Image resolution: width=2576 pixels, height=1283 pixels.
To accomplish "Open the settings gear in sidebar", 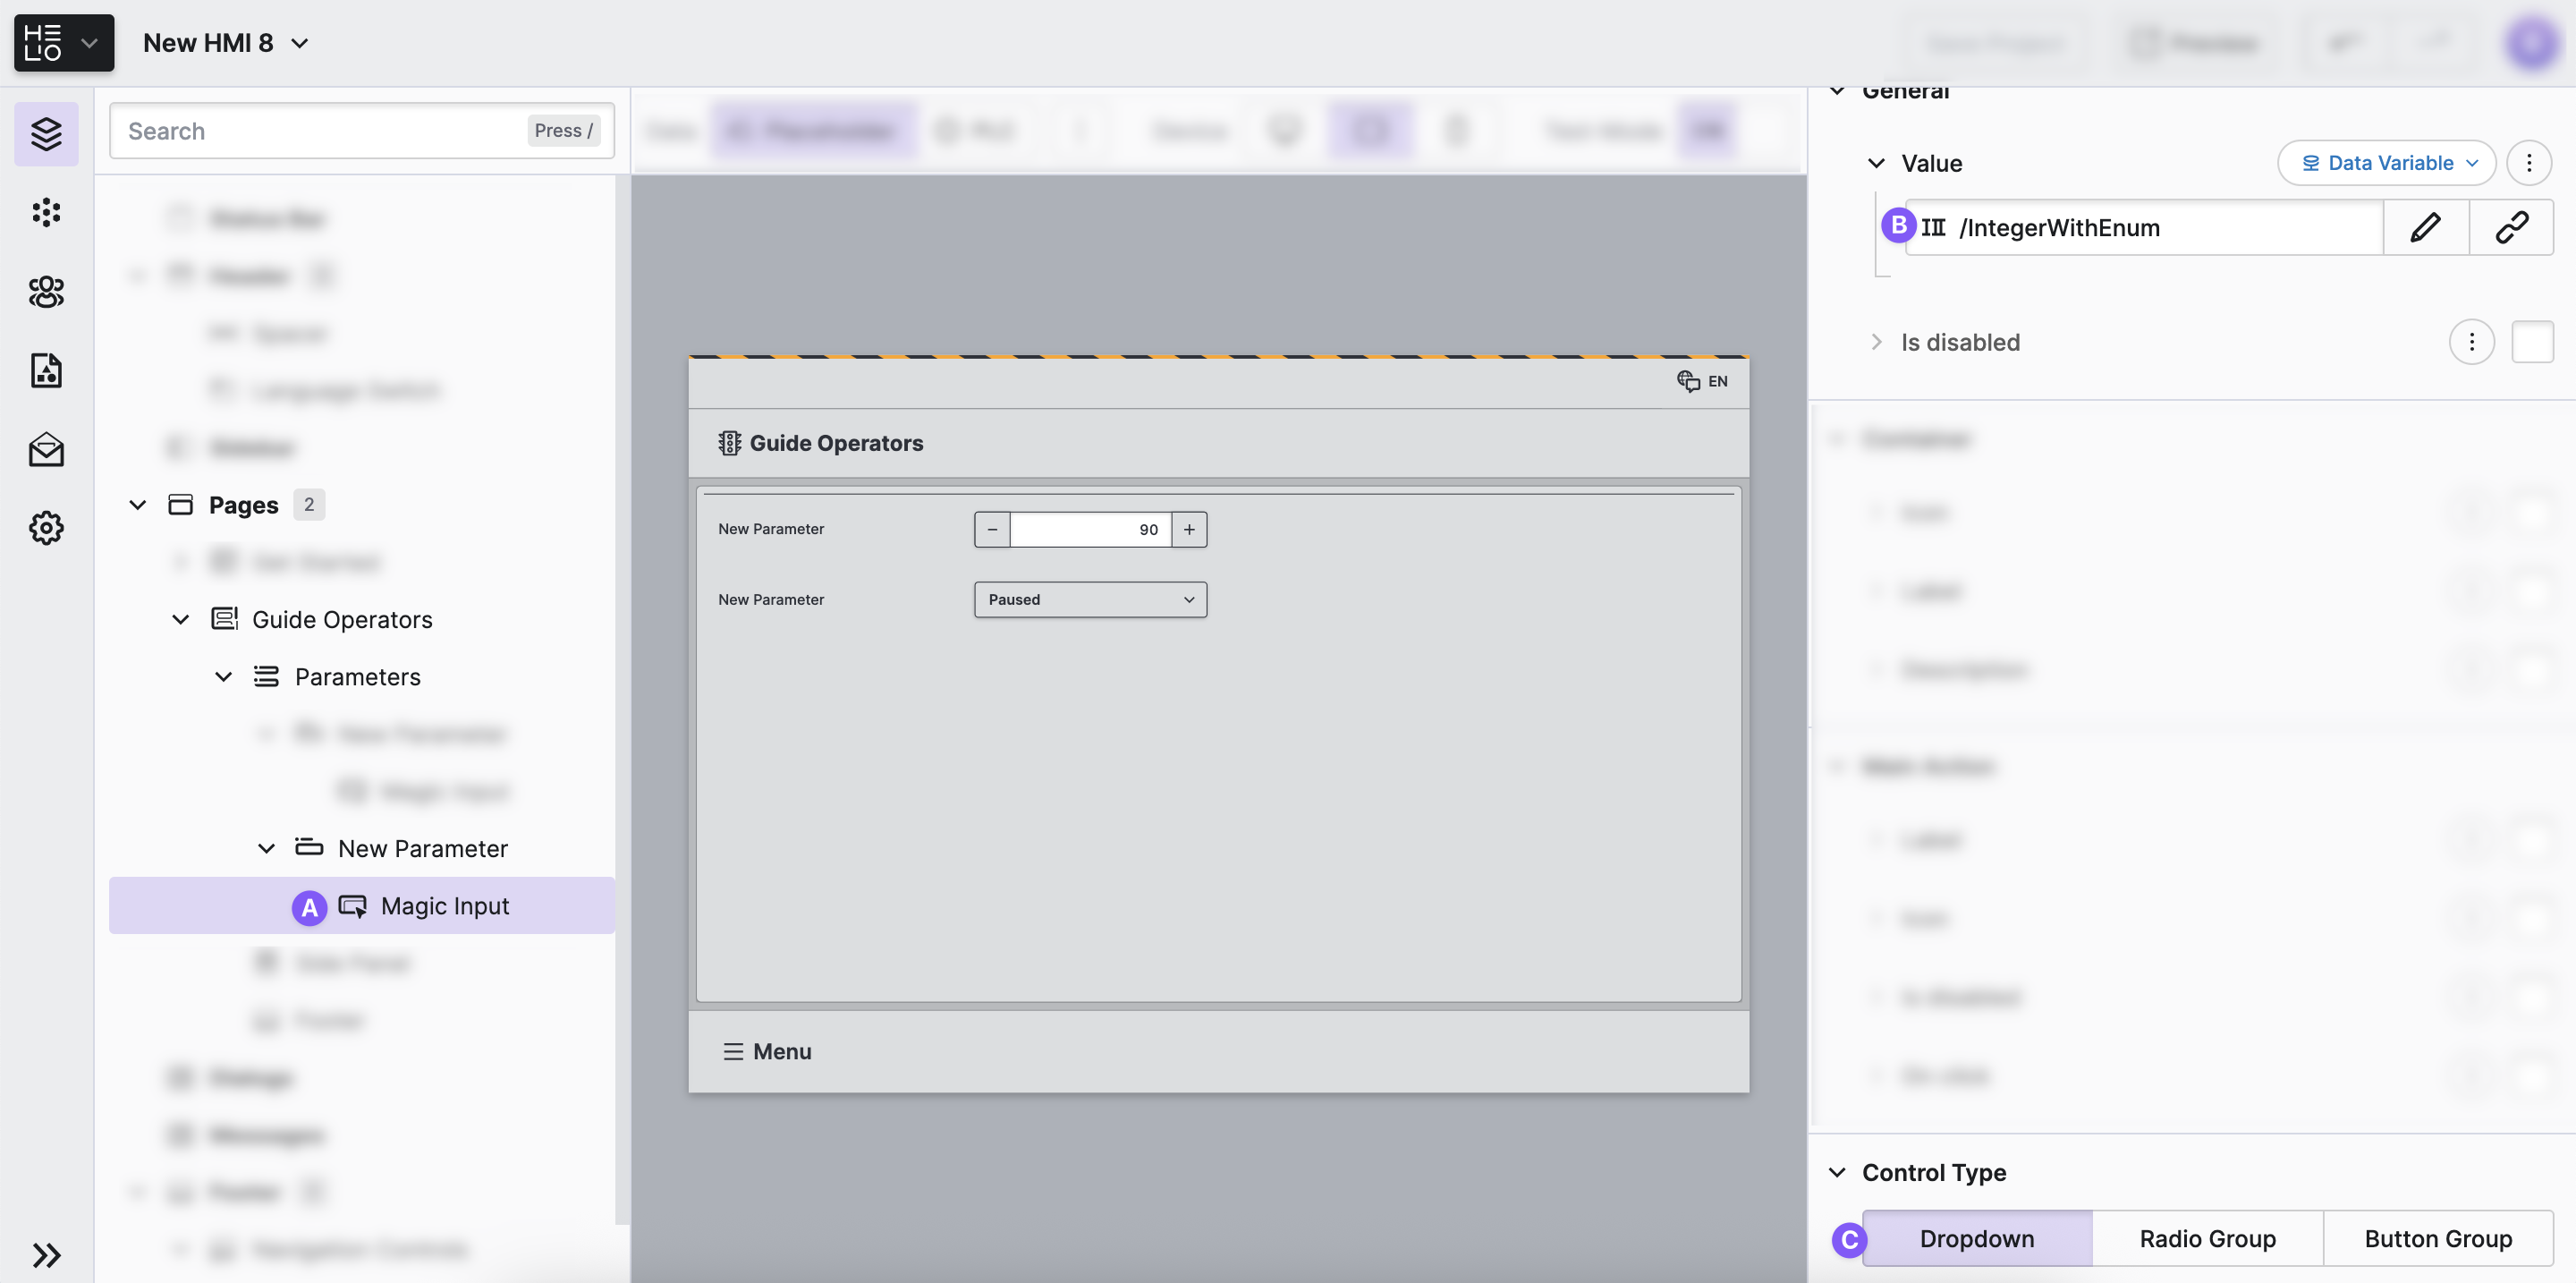I will point(46,527).
